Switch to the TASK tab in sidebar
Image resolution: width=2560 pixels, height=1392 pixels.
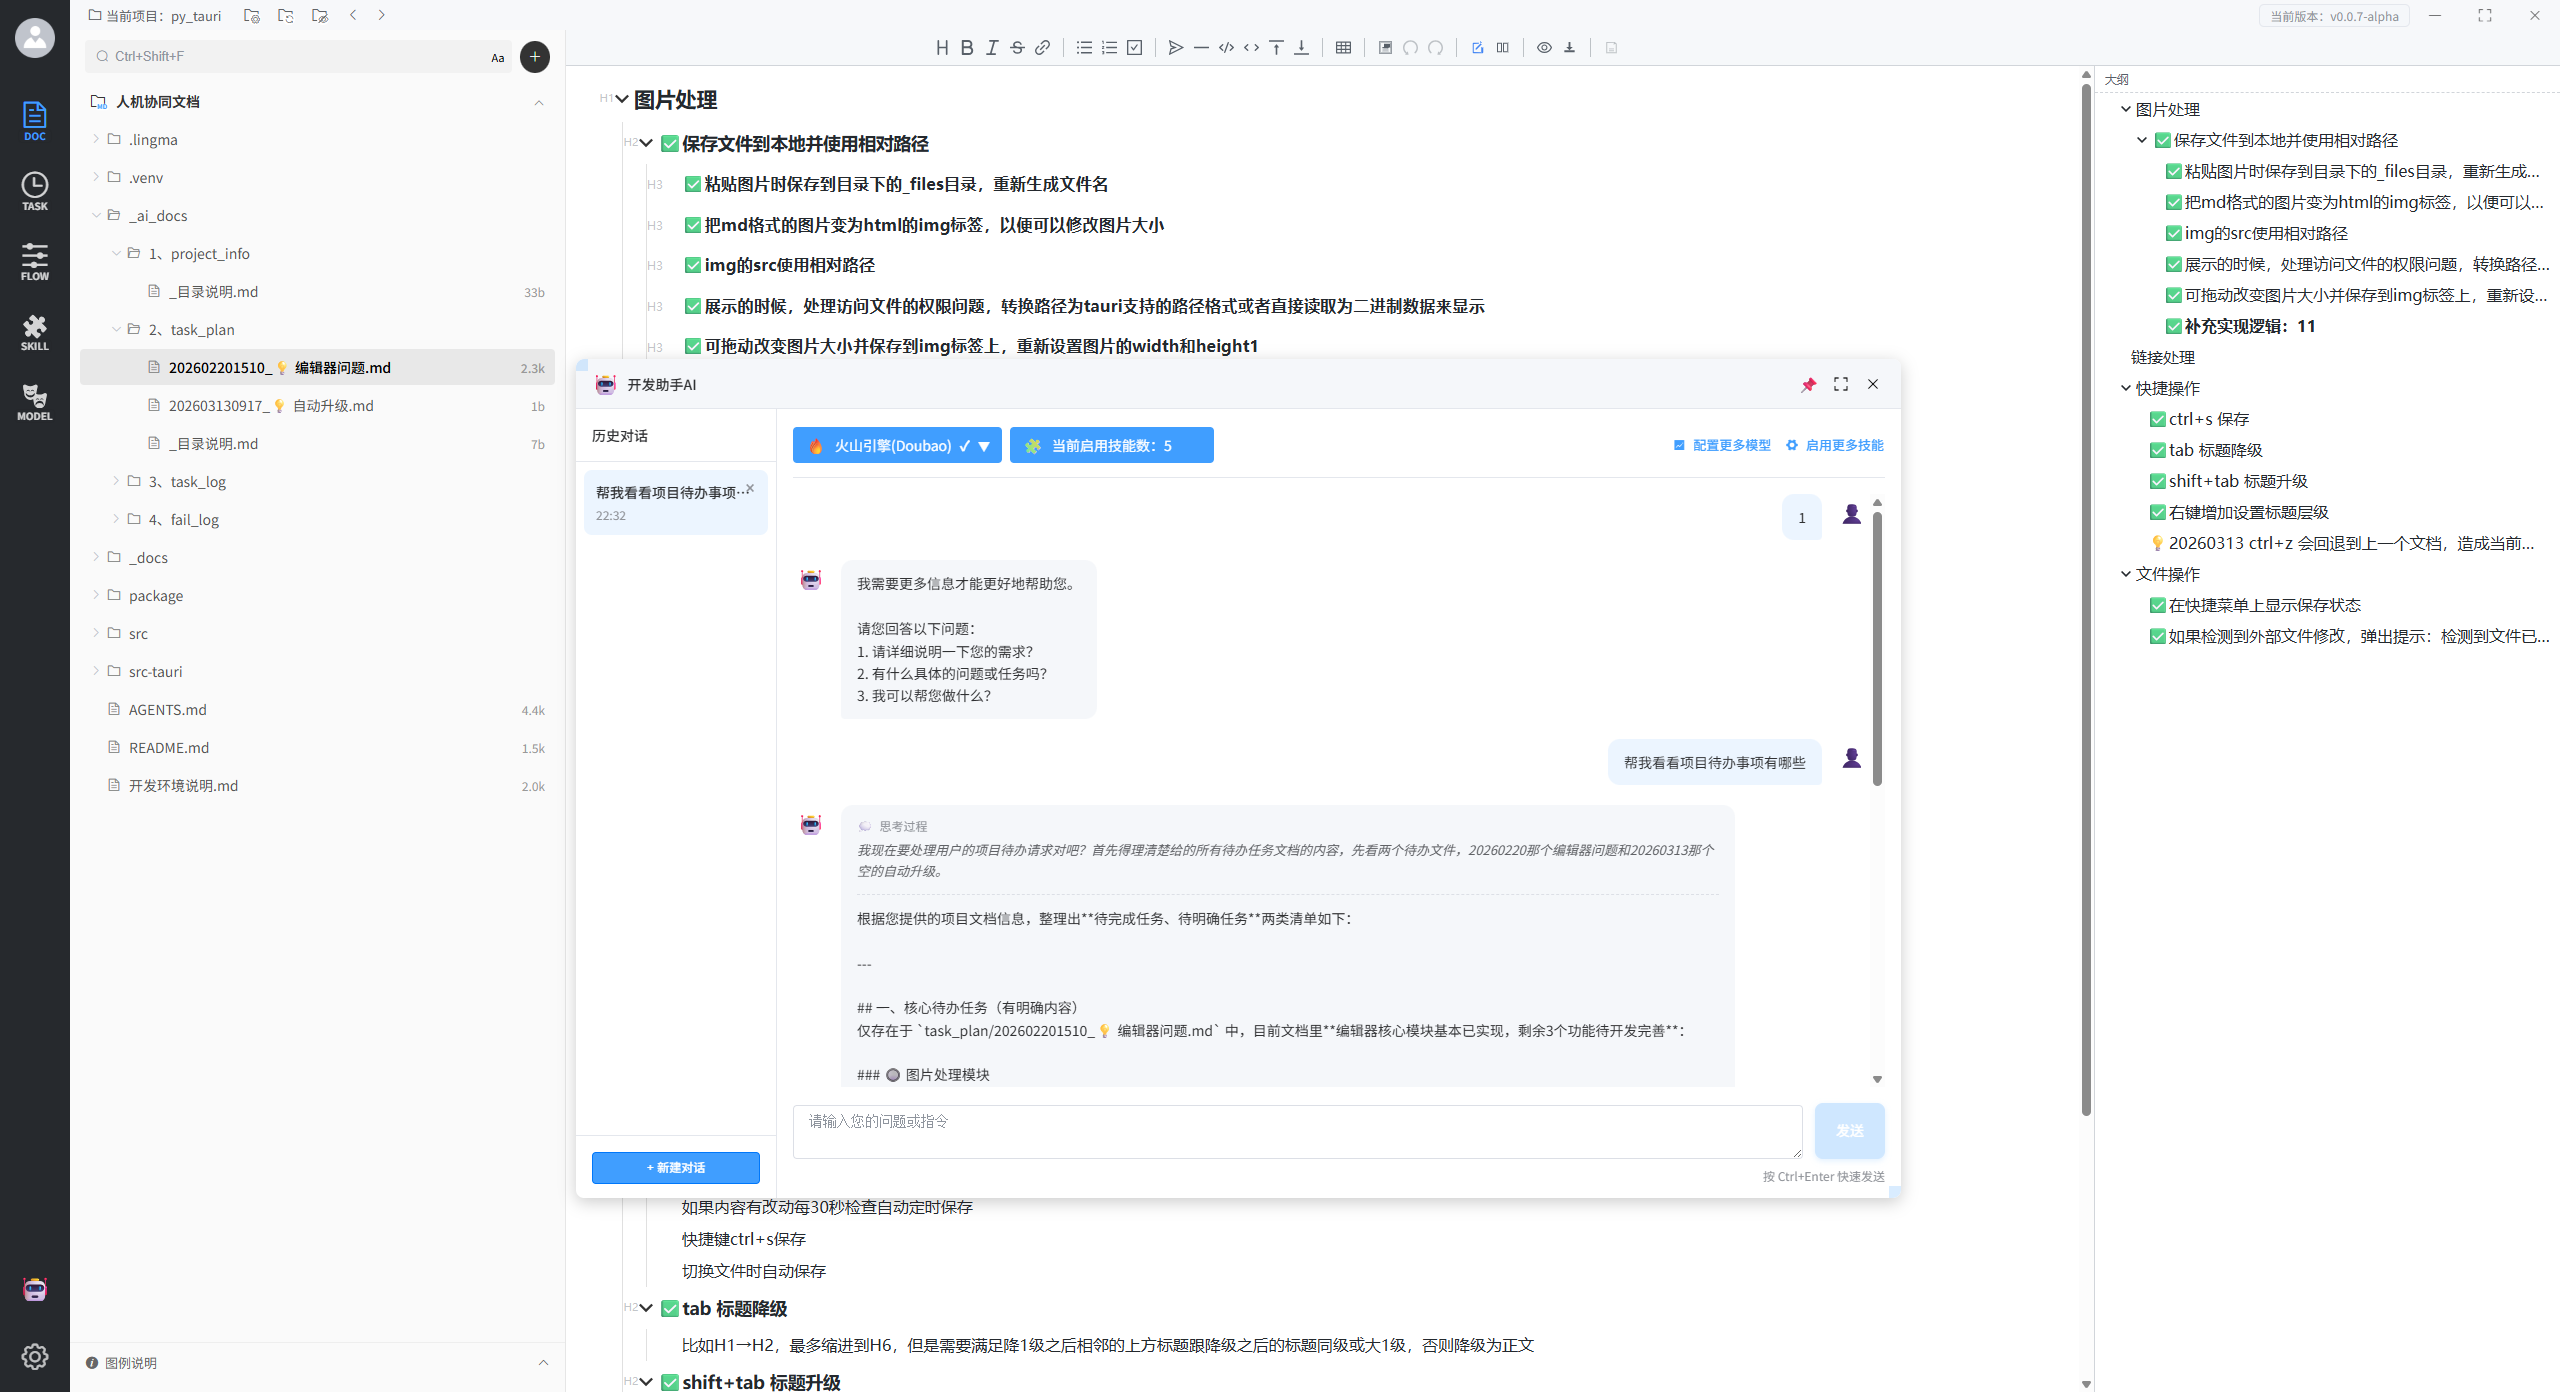pos(35,190)
